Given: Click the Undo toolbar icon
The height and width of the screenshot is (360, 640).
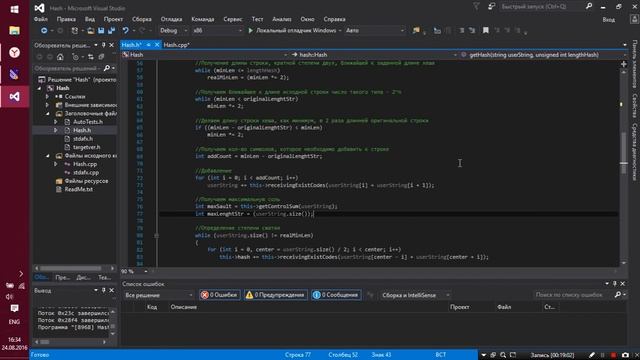Looking at the screenshot, I should click(125, 31).
